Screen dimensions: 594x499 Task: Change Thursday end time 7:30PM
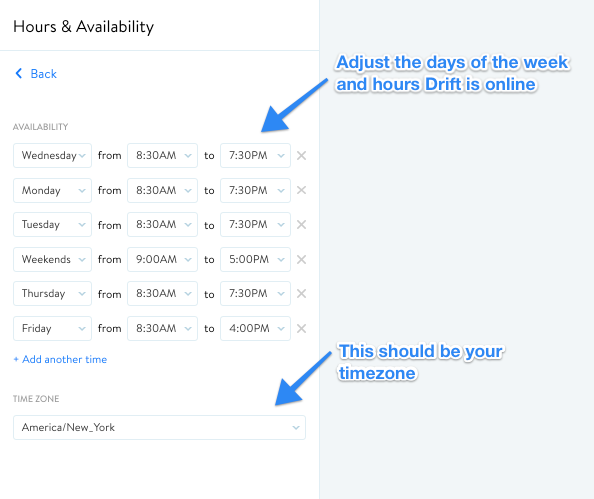click(255, 294)
